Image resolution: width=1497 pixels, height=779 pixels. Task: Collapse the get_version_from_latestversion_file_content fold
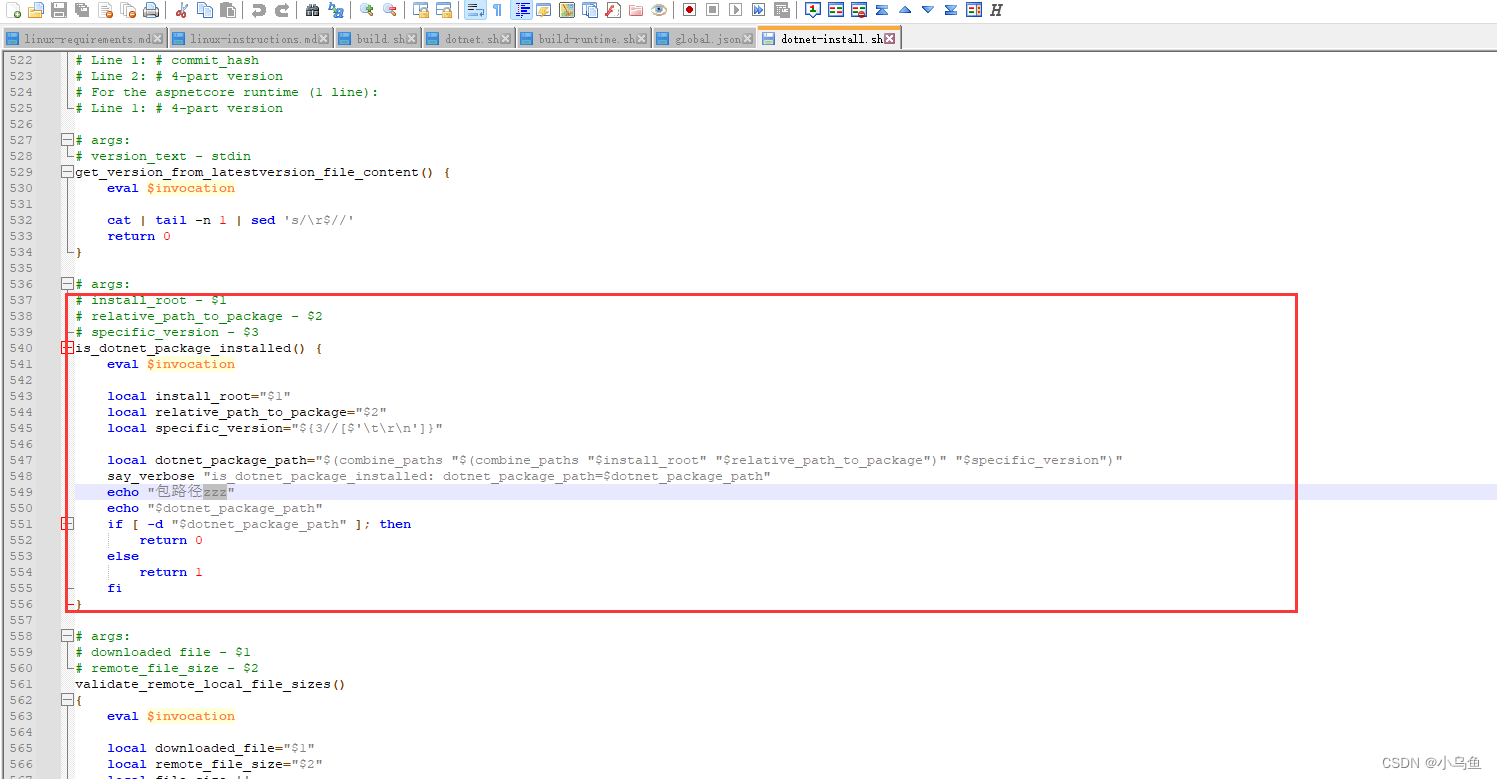pyautogui.click(x=66, y=172)
